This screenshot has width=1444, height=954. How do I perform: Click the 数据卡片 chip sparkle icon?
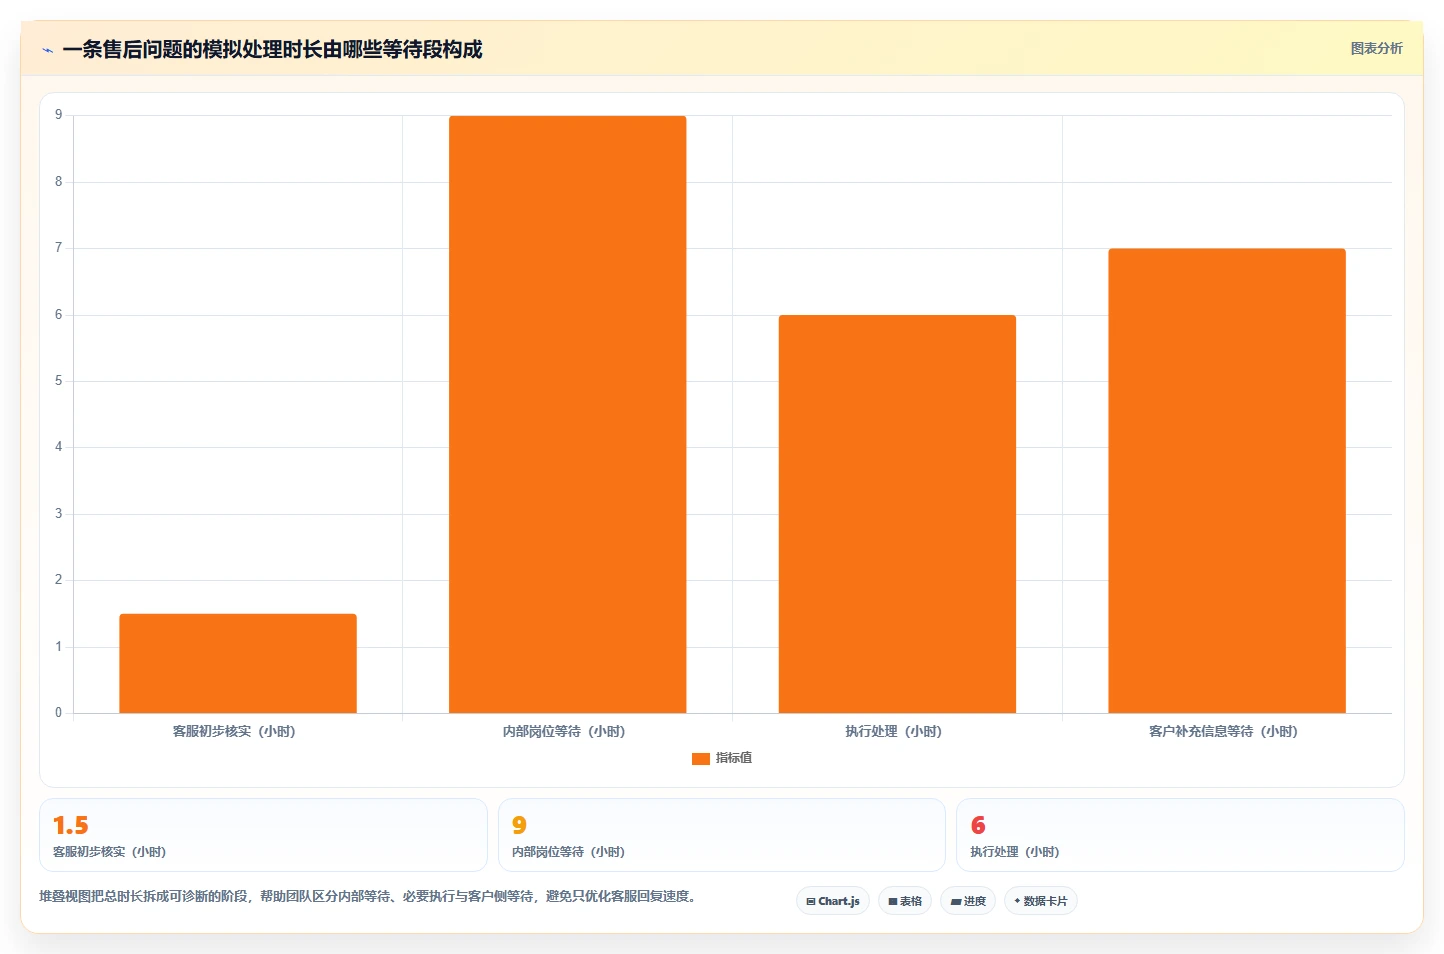click(1017, 901)
